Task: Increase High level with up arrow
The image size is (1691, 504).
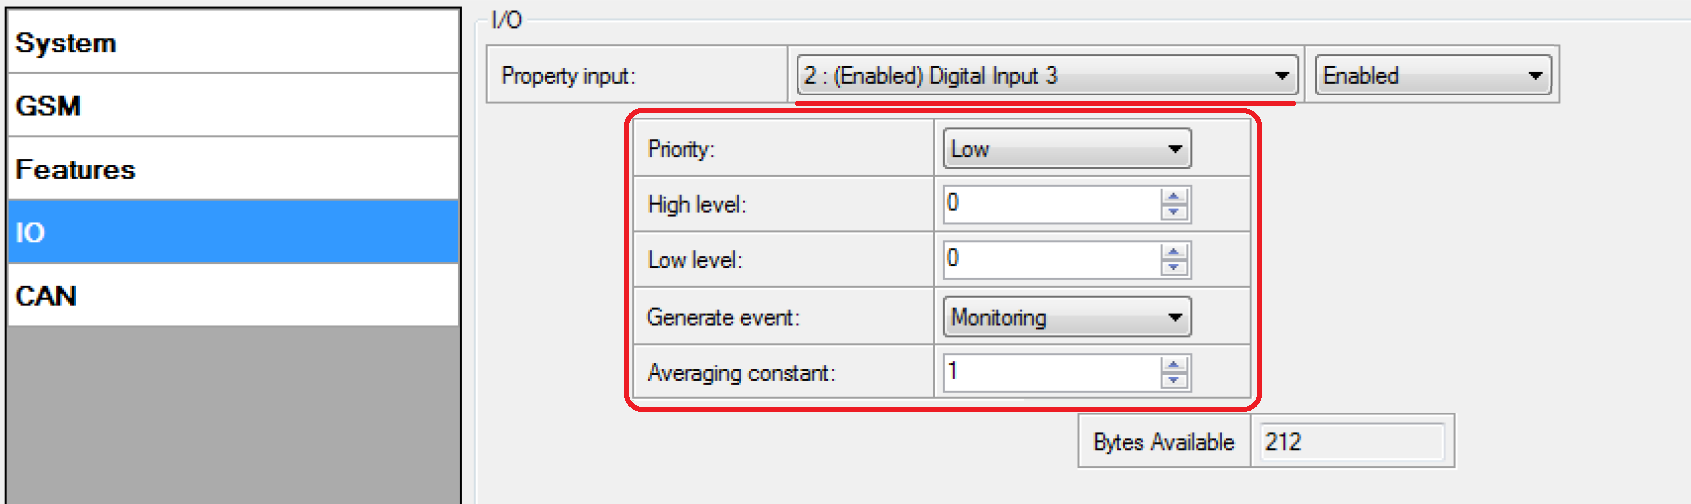Action: (x=1174, y=197)
